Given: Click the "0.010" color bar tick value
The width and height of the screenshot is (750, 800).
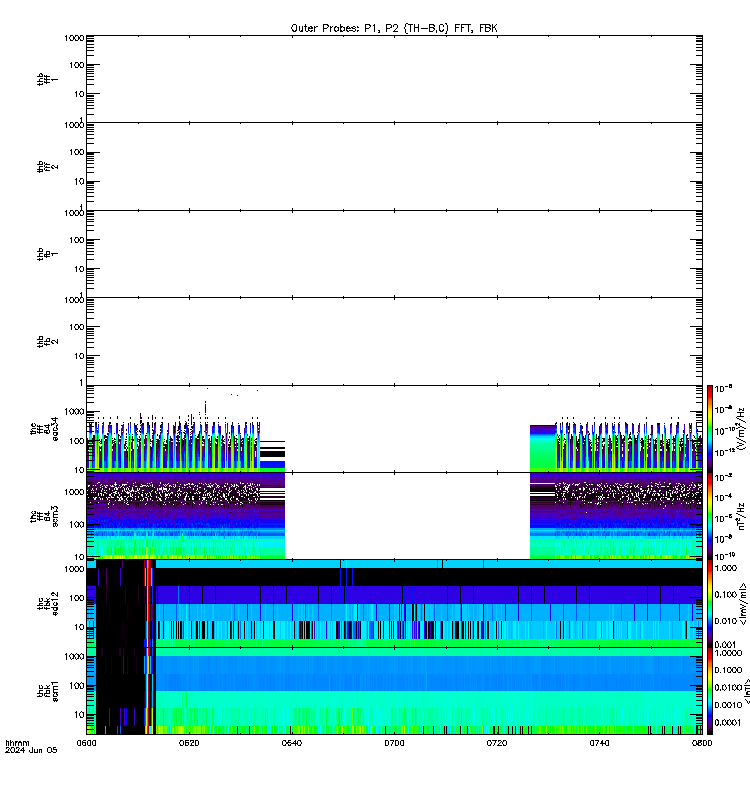Looking at the screenshot, I should [x=726, y=621].
